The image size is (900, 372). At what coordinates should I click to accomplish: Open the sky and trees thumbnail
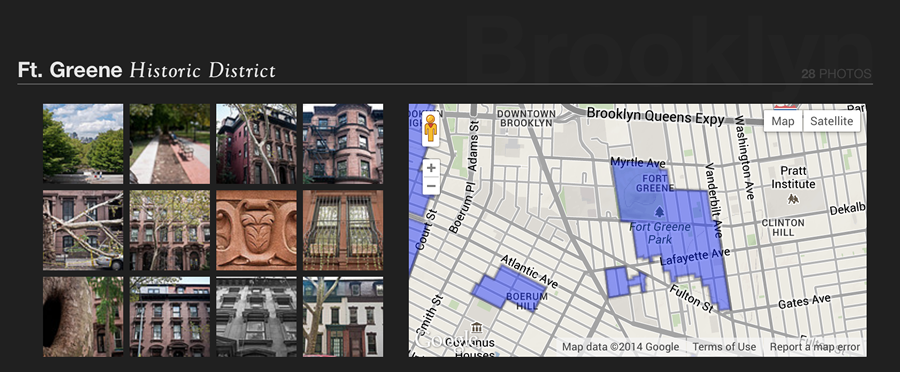coord(83,144)
